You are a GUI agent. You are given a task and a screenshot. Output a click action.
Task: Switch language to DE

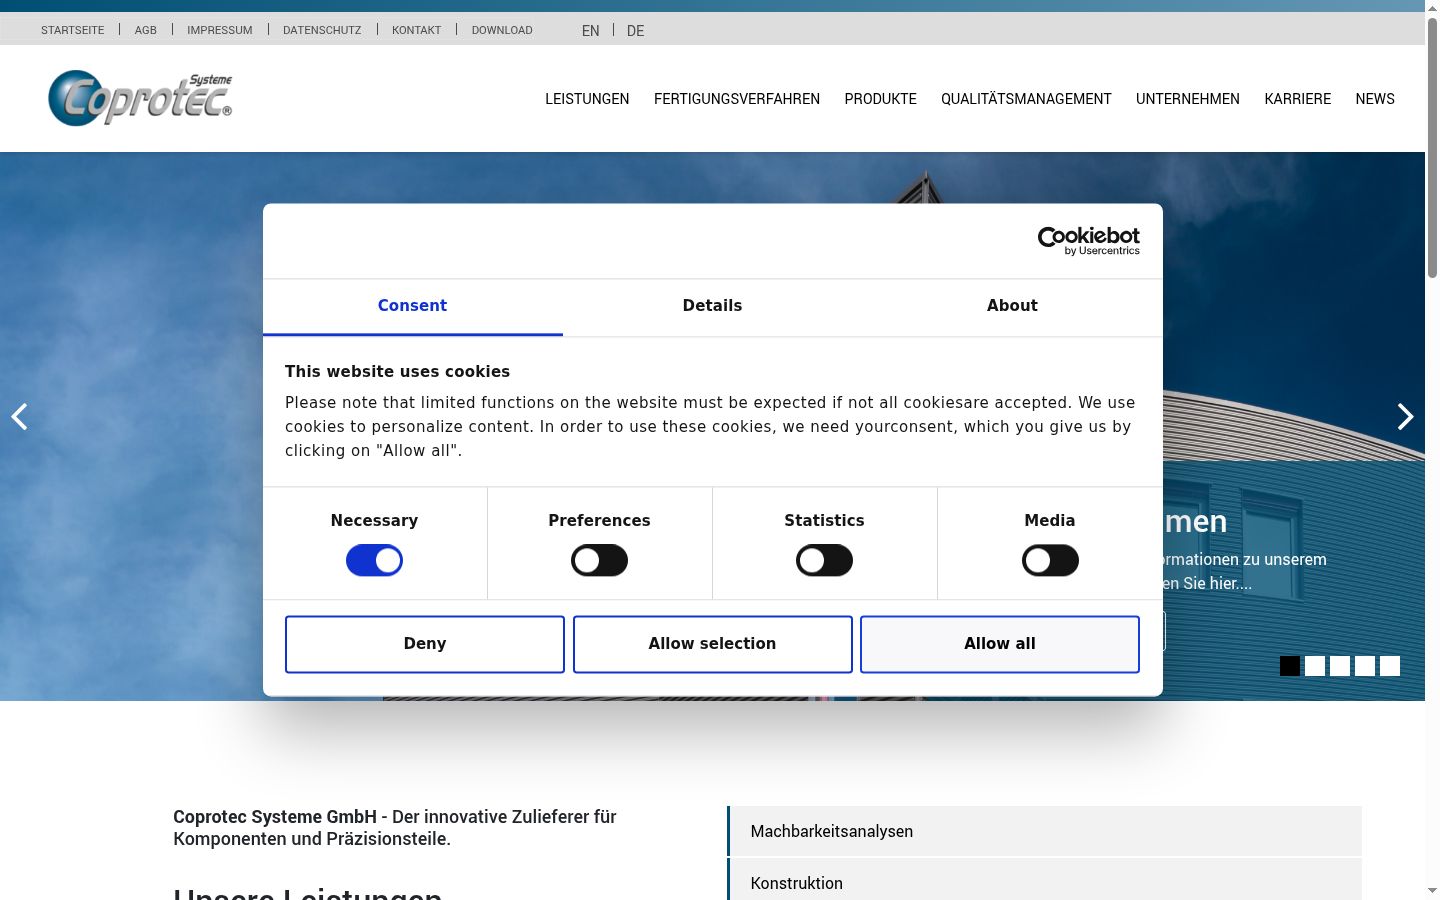(x=635, y=31)
